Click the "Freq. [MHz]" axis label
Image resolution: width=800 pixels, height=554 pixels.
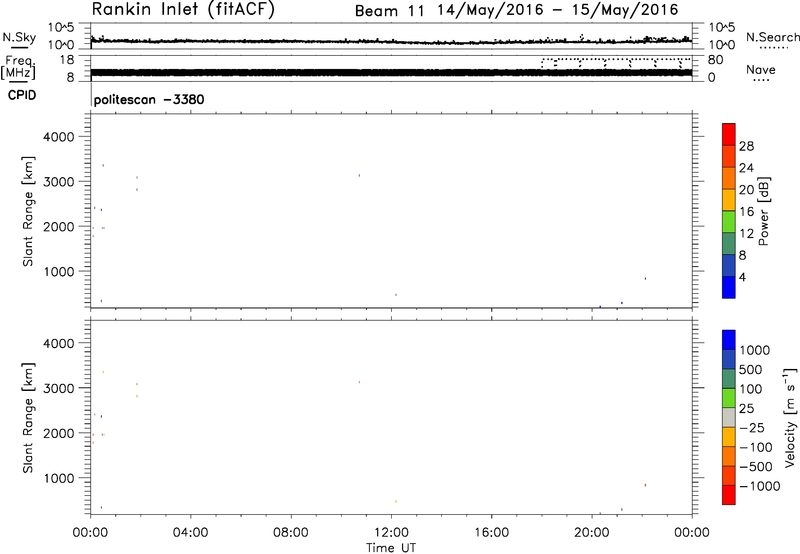pyautogui.click(x=19, y=67)
